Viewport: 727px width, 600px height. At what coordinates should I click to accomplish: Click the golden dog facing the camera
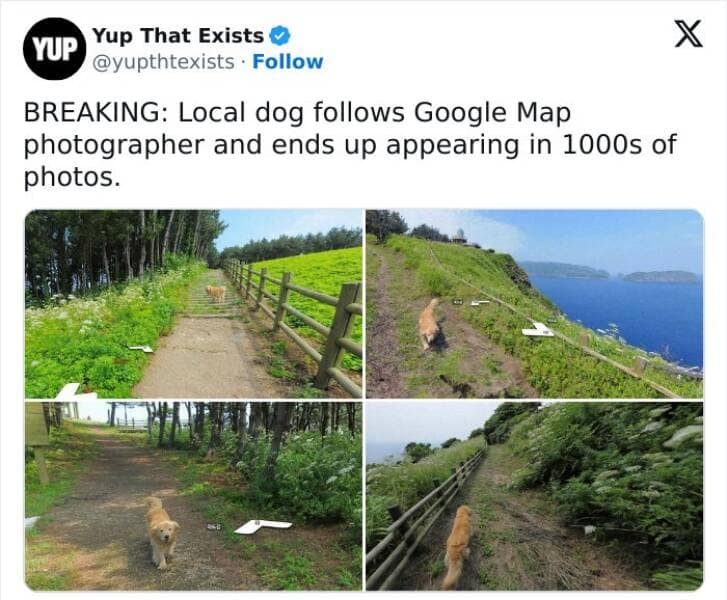(x=161, y=532)
